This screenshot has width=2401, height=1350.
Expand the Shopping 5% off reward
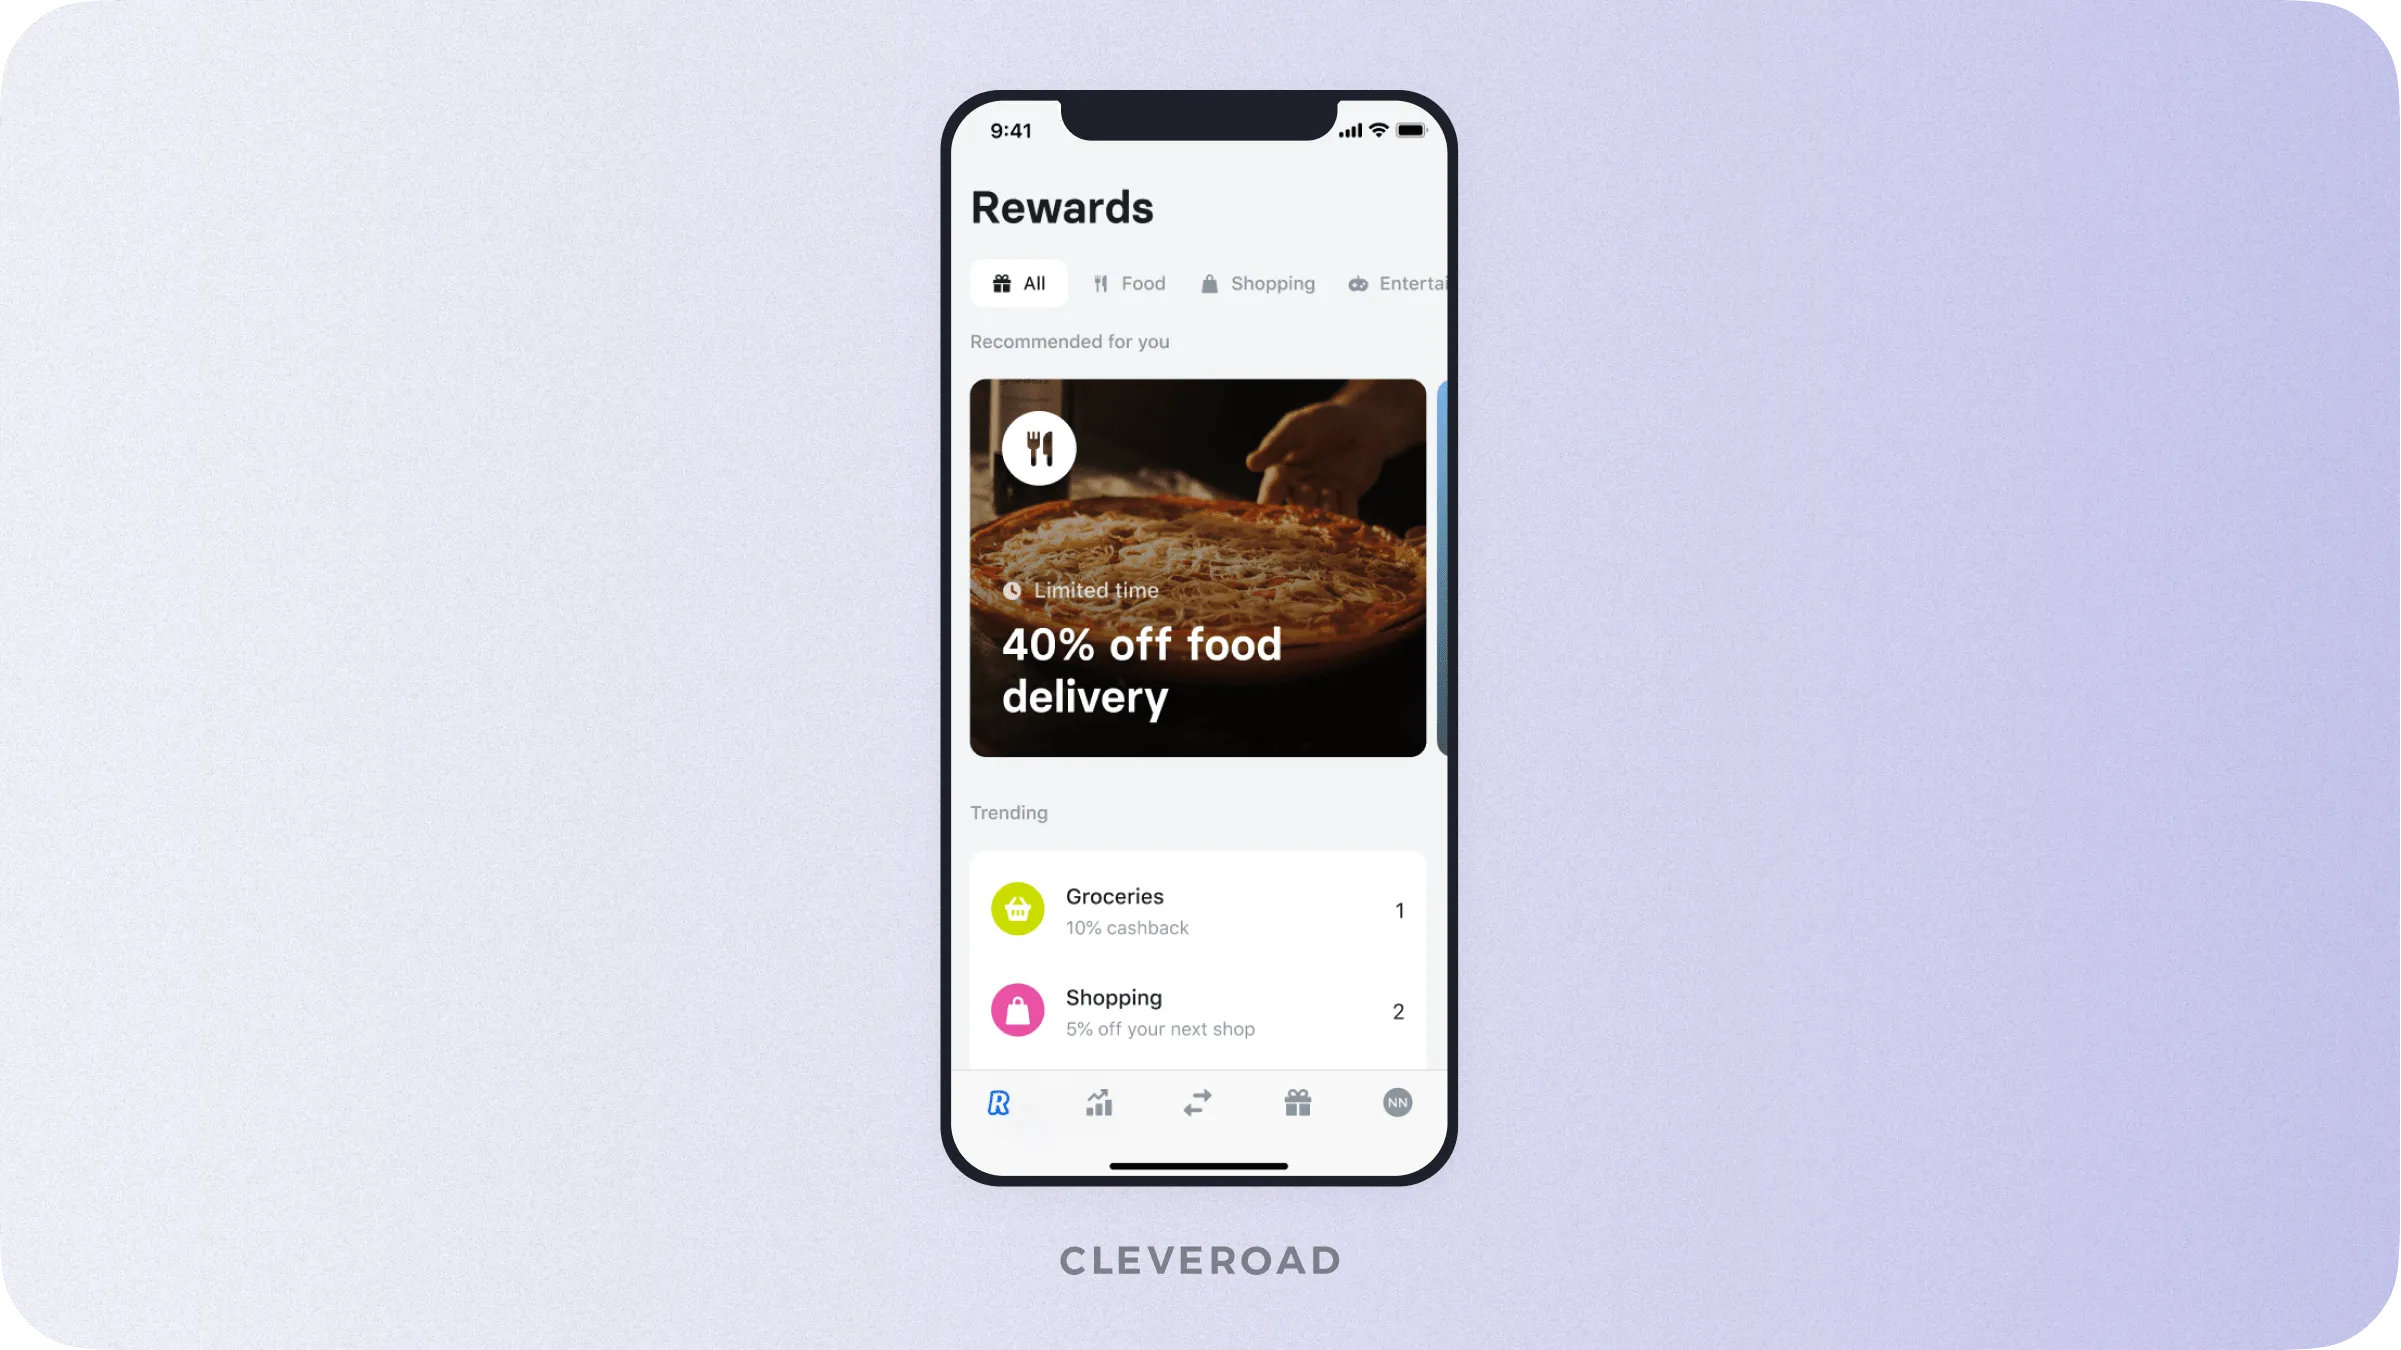(x=1199, y=1010)
